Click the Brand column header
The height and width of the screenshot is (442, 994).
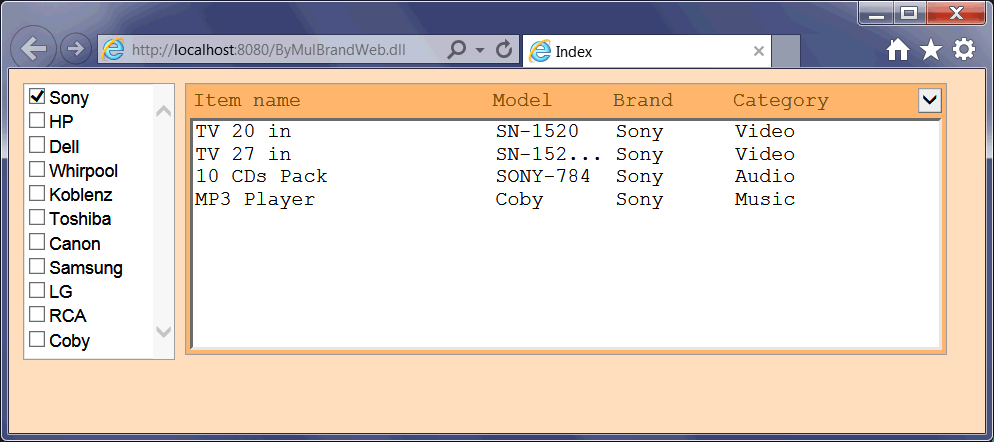(642, 100)
